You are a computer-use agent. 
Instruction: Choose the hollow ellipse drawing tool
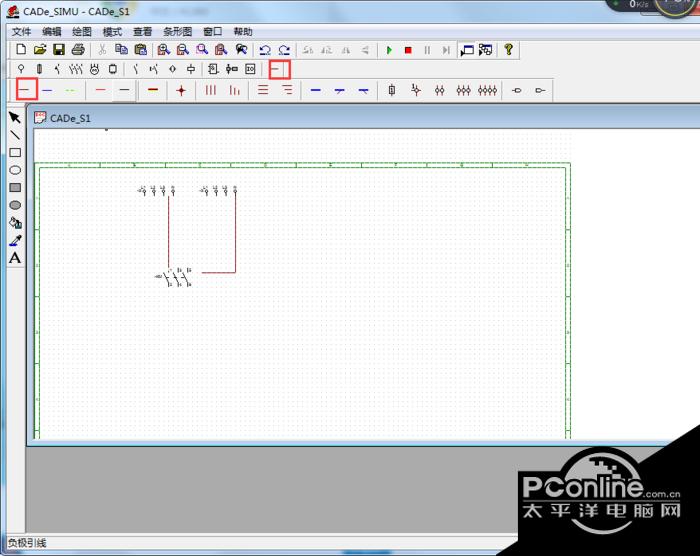15,170
